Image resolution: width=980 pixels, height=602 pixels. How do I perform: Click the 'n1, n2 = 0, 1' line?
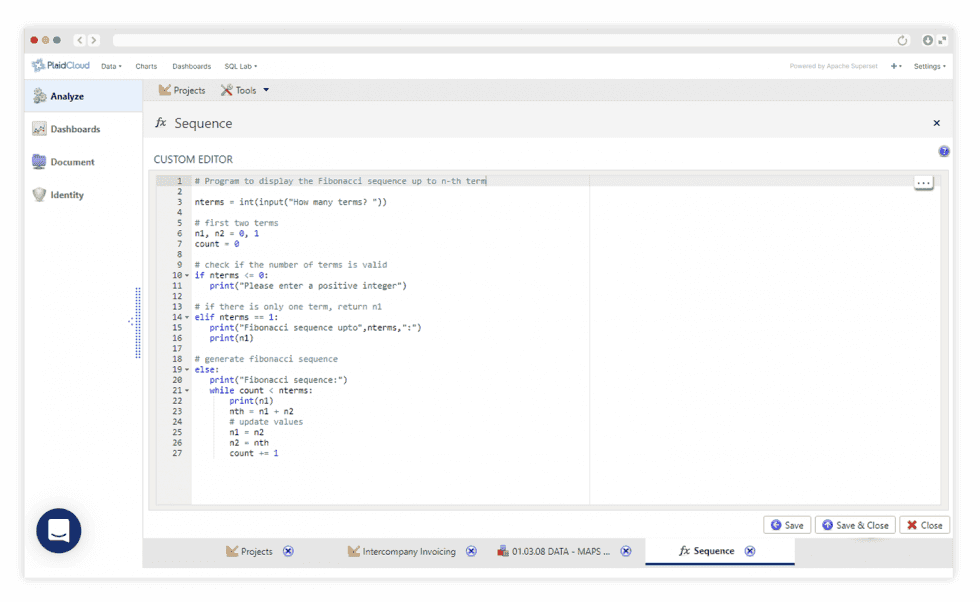(x=227, y=234)
